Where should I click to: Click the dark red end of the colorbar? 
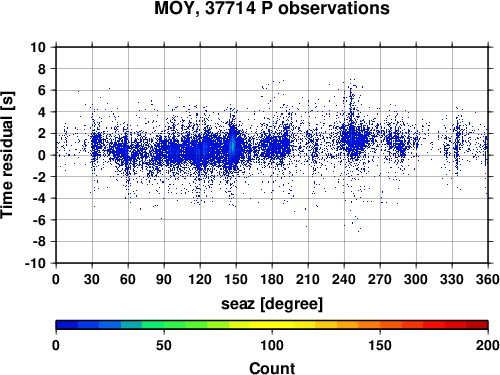point(477,325)
